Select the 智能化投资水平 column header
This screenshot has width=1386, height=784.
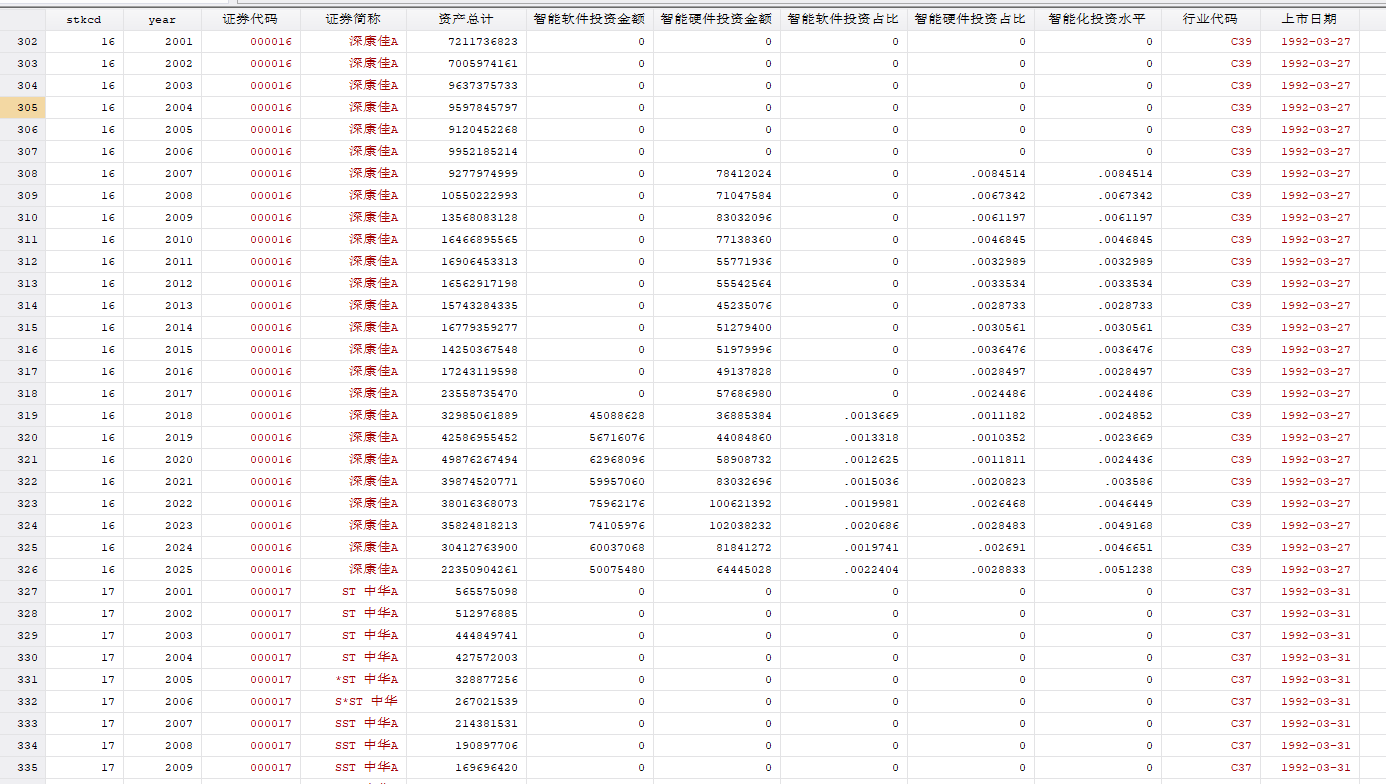click(x=1097, y=19)
